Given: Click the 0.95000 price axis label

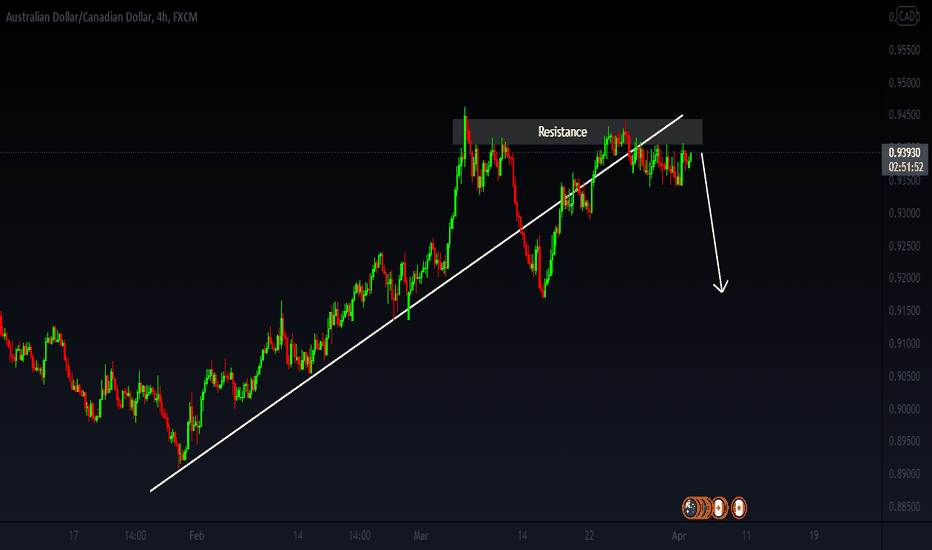Looking at the screenshot, I should tap(904, 83).
